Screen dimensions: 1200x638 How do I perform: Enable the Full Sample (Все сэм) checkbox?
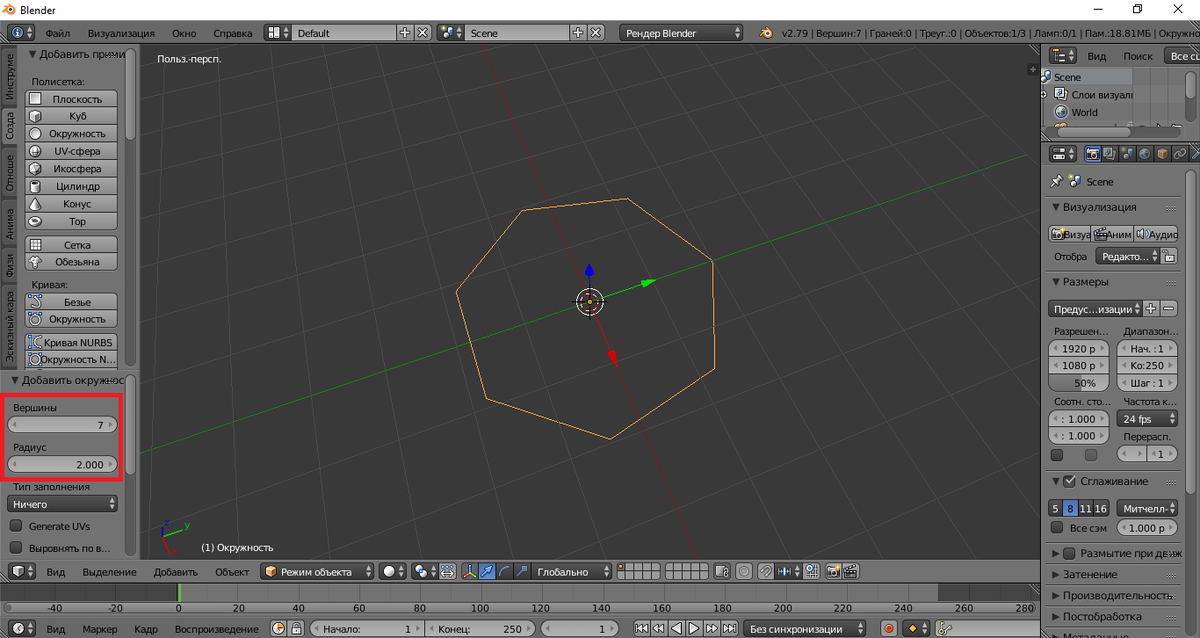[1057, 528]
